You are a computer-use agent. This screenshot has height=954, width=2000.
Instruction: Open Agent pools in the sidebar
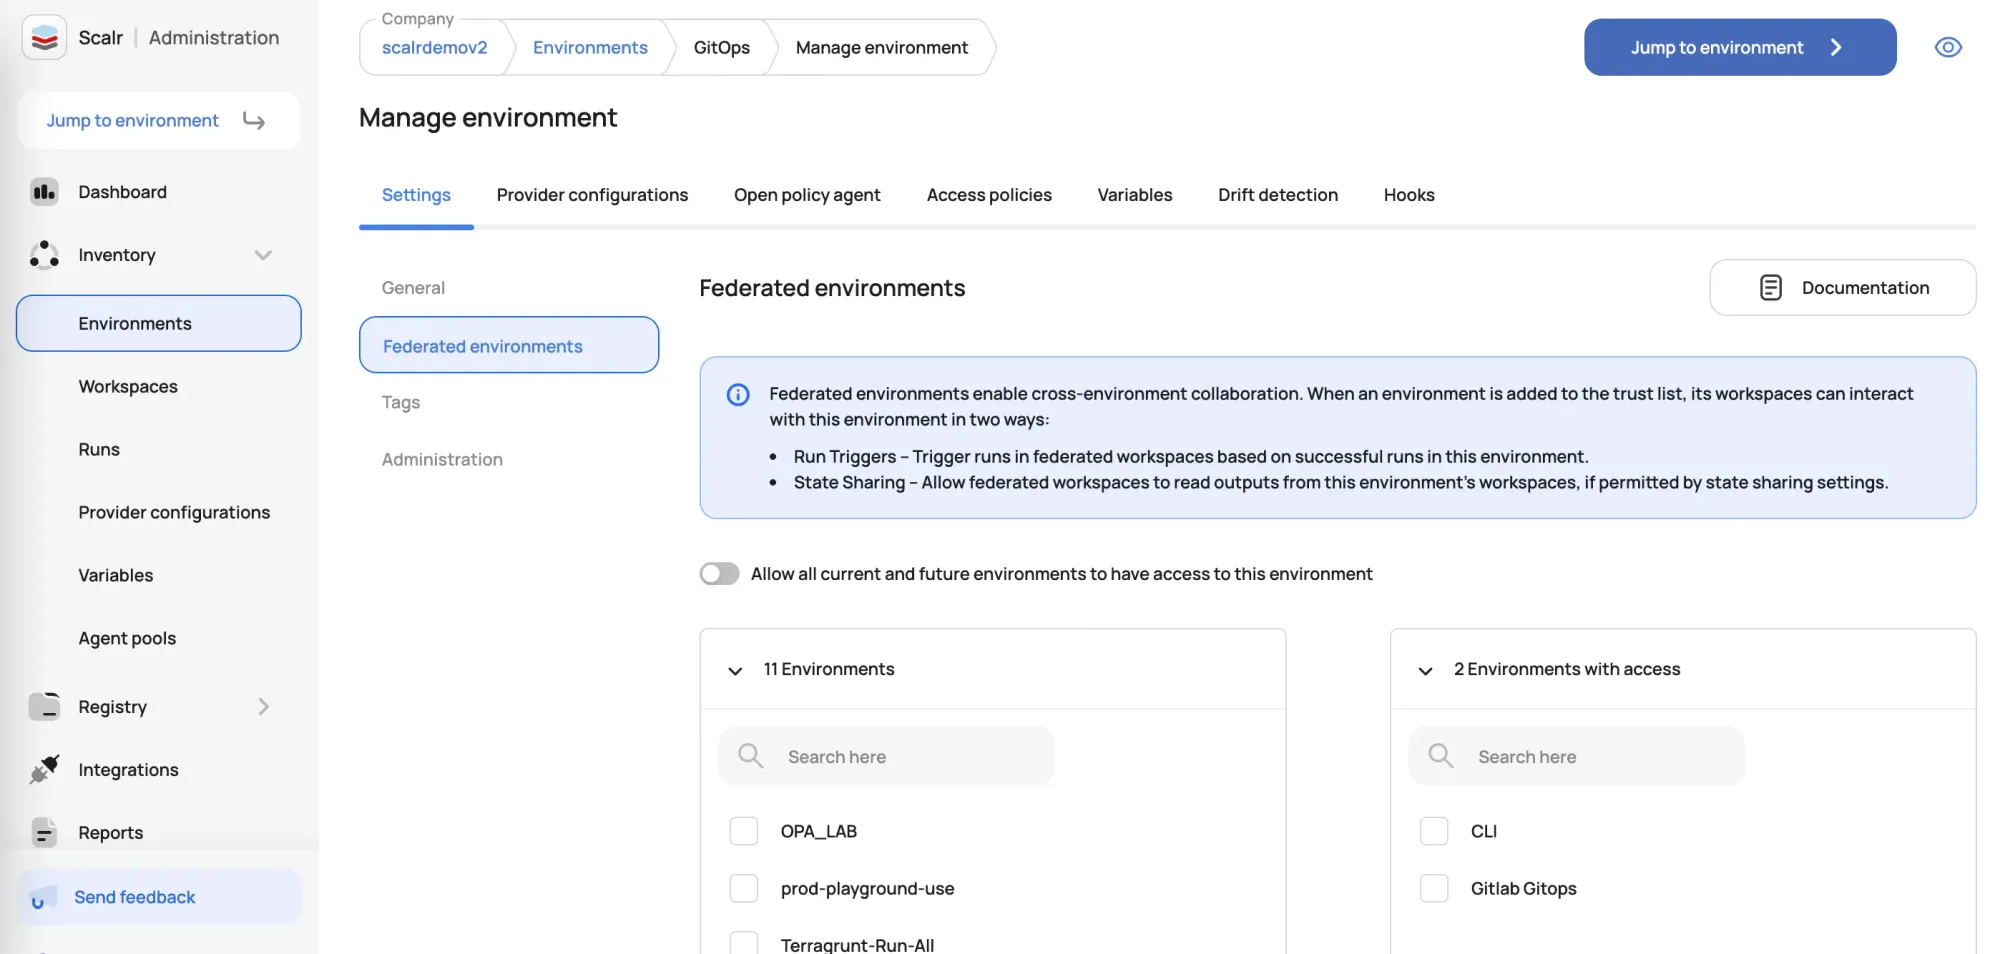pos(127,639)
